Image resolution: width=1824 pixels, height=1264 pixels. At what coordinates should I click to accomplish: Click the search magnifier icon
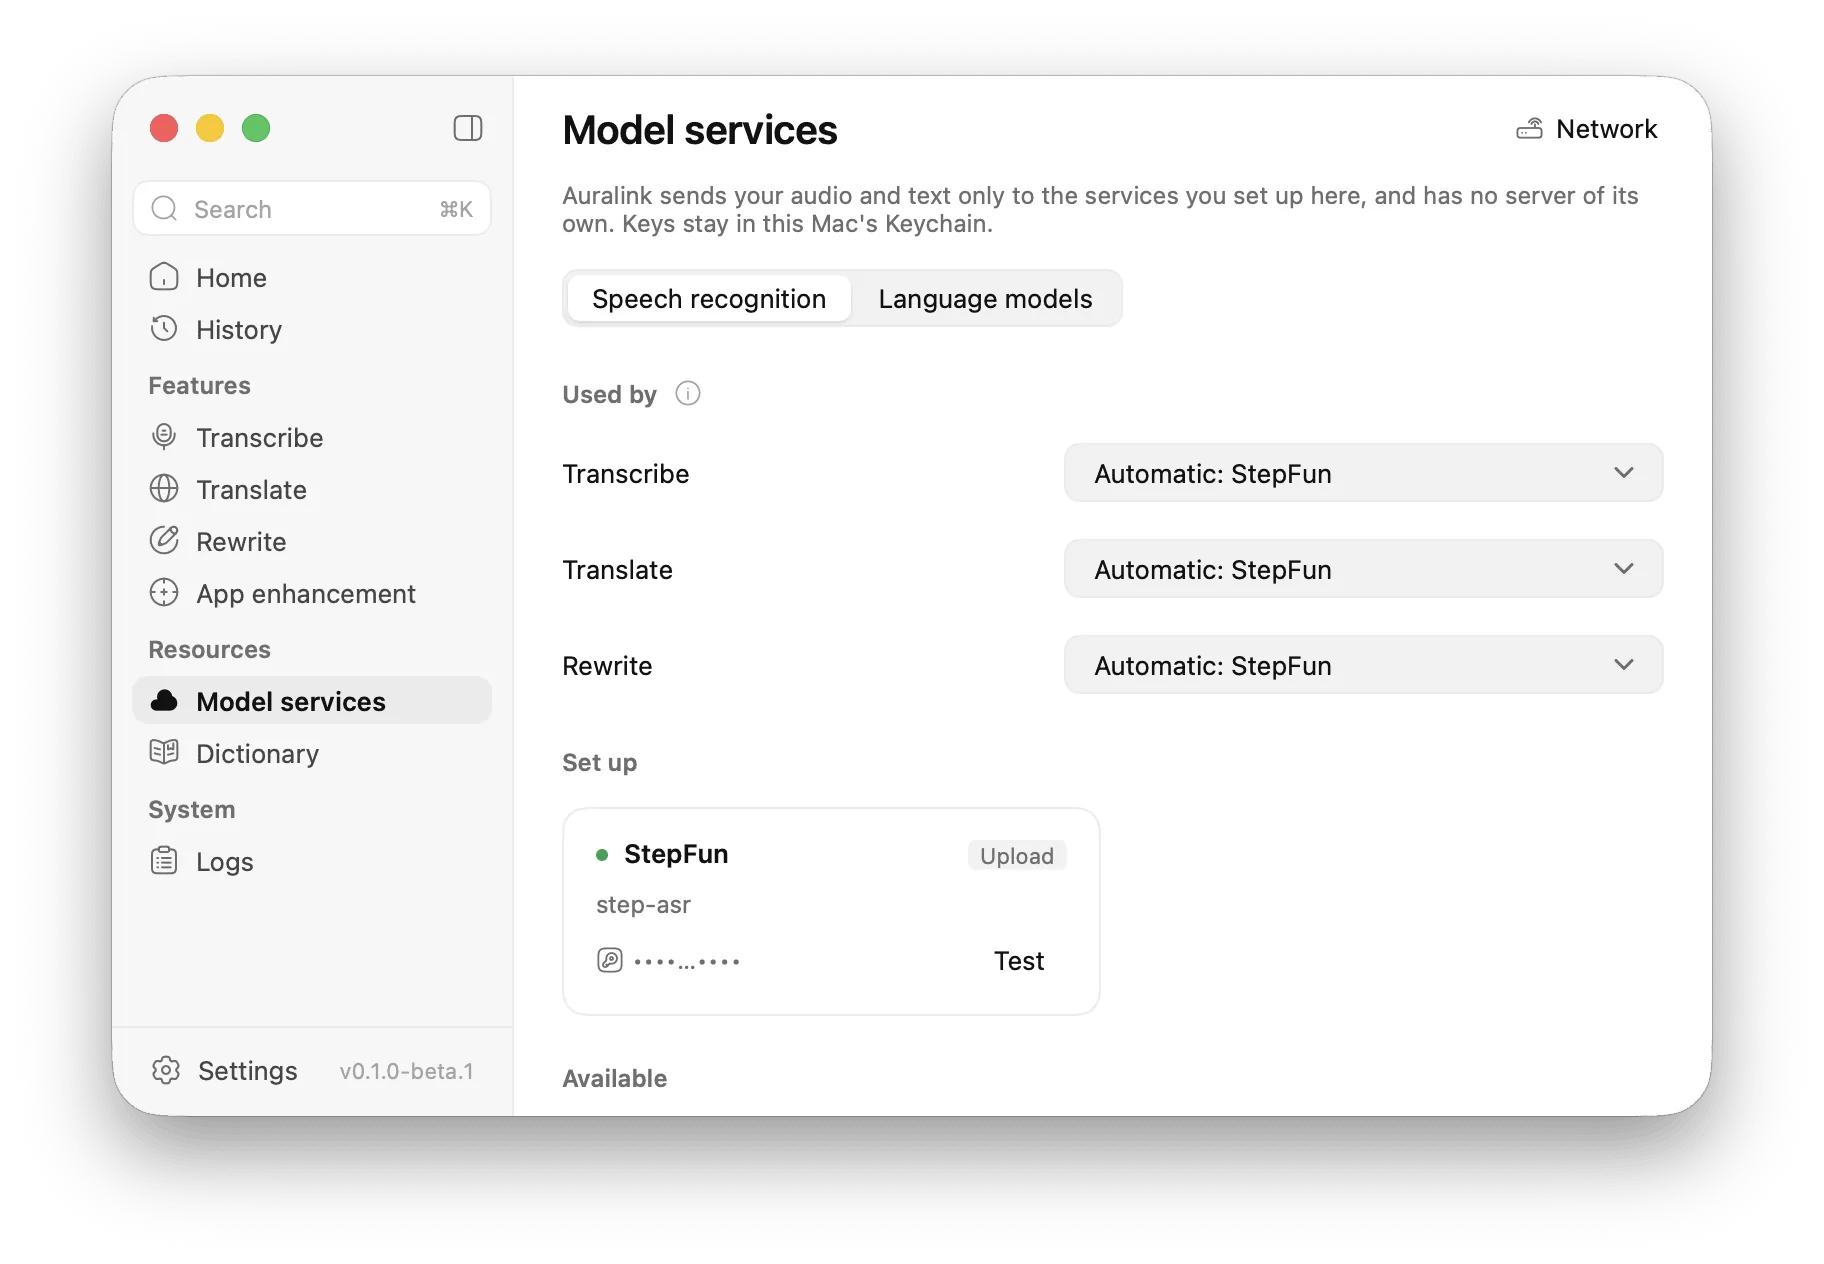click(164, 209)
